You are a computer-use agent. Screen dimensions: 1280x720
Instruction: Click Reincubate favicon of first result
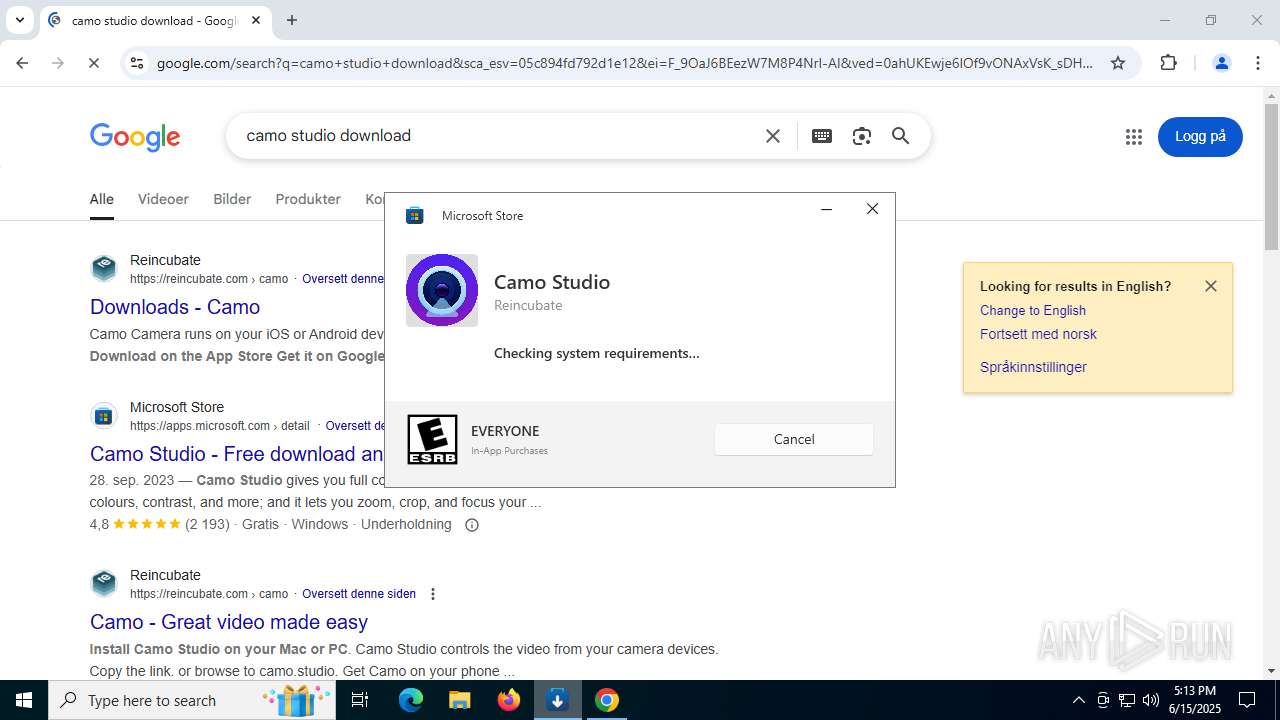[x=104, y=268]
